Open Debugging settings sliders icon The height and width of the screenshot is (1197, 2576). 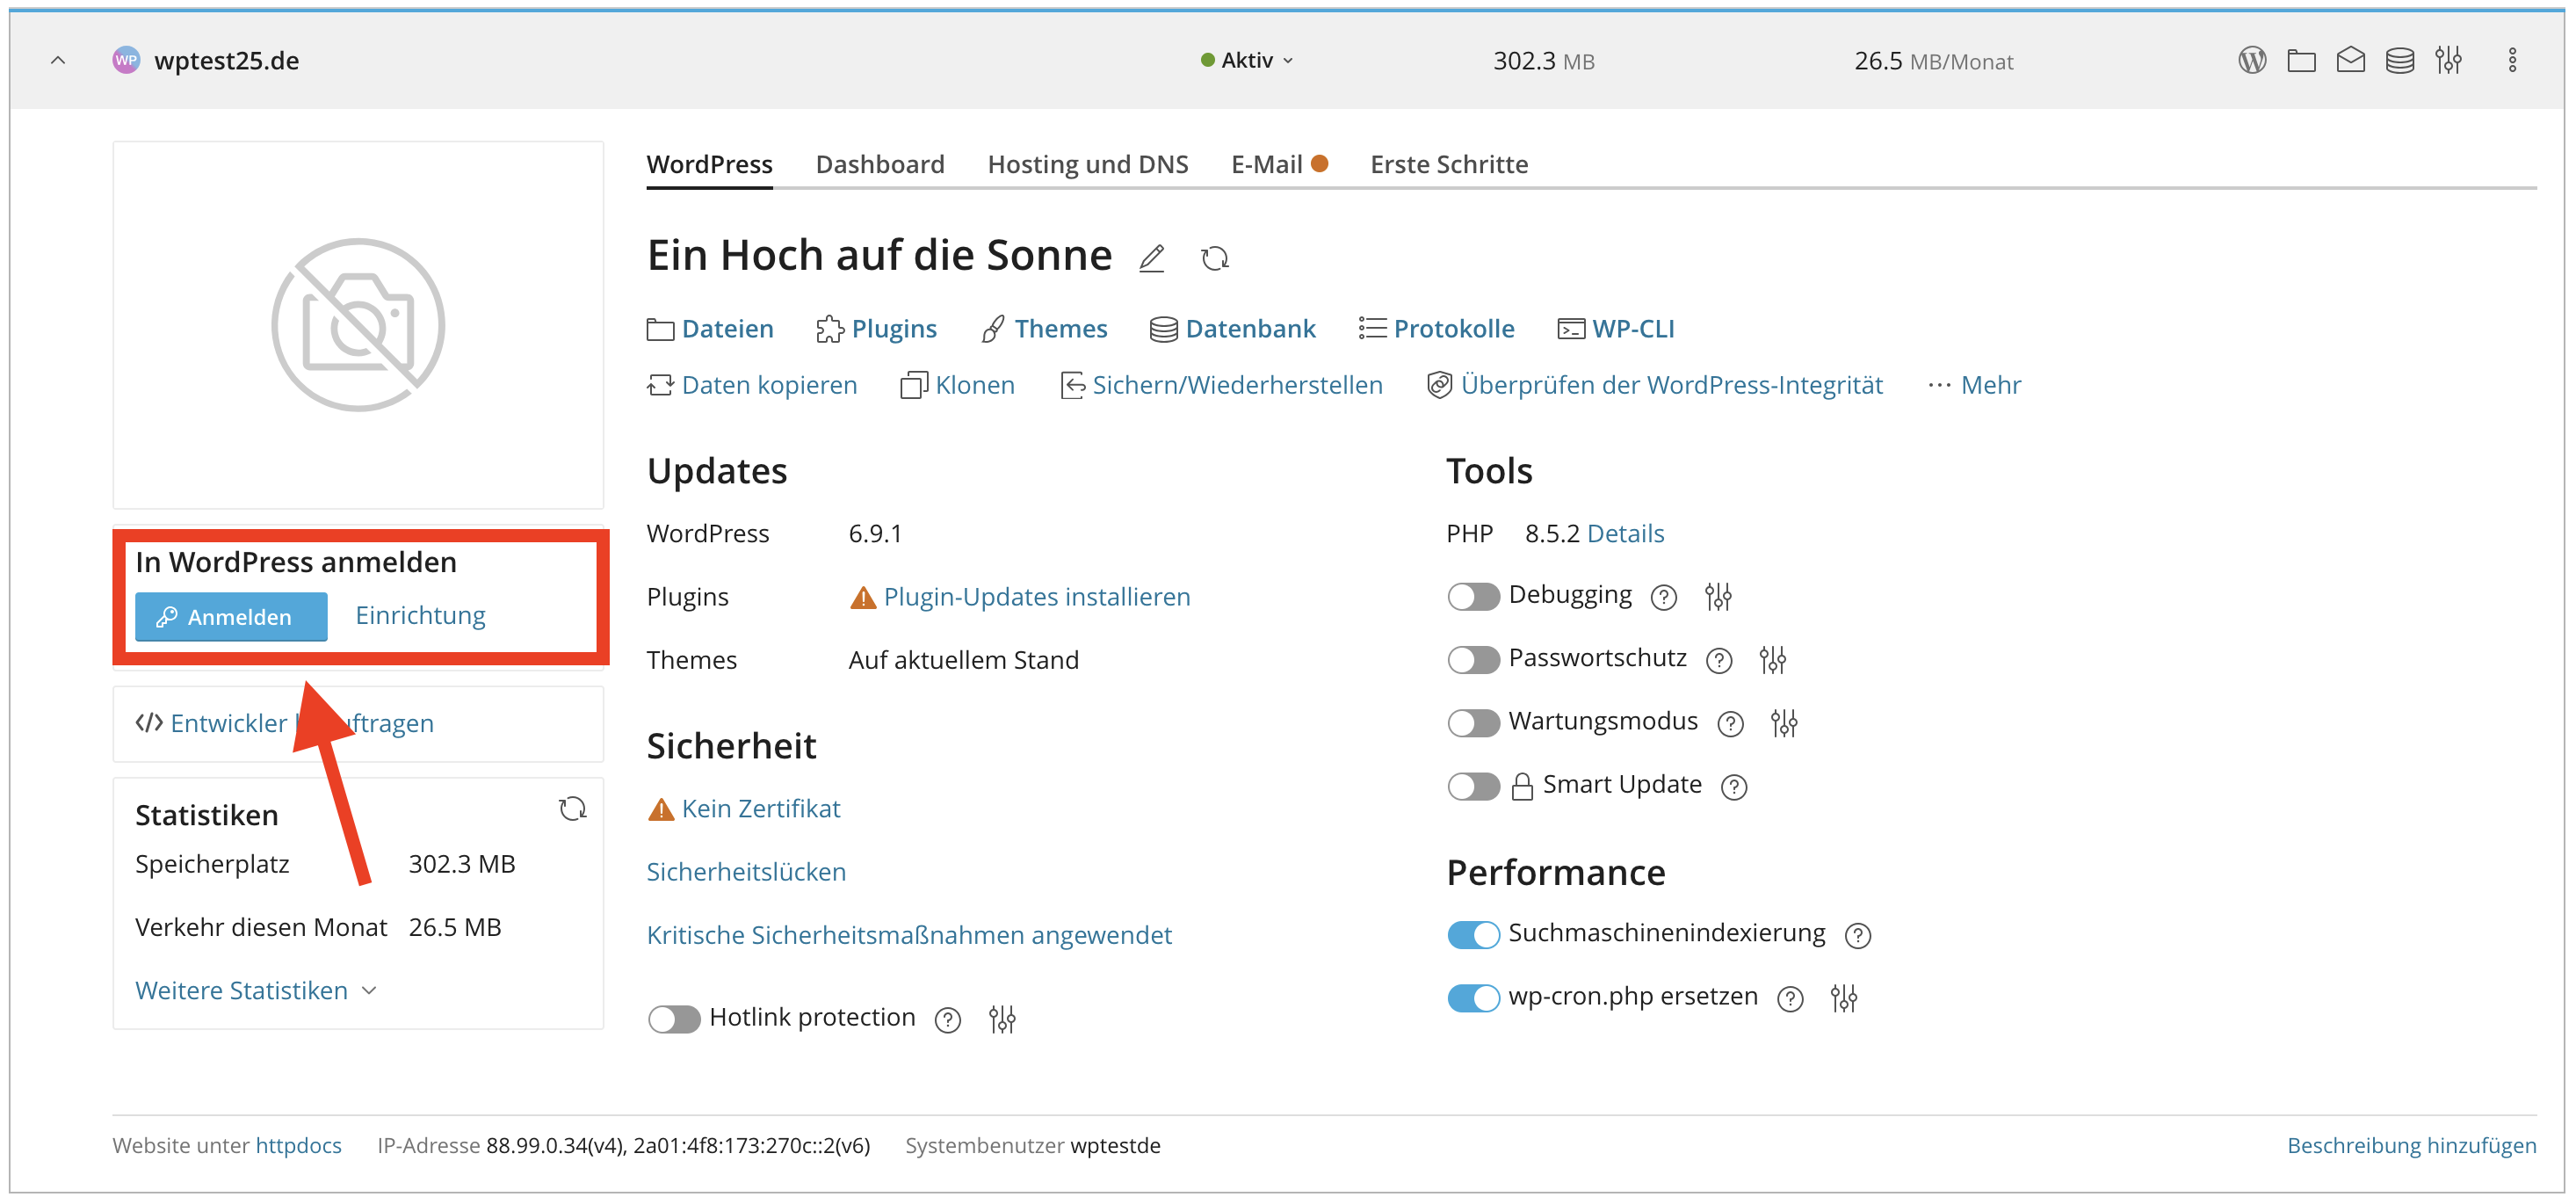coord(1717,597)
